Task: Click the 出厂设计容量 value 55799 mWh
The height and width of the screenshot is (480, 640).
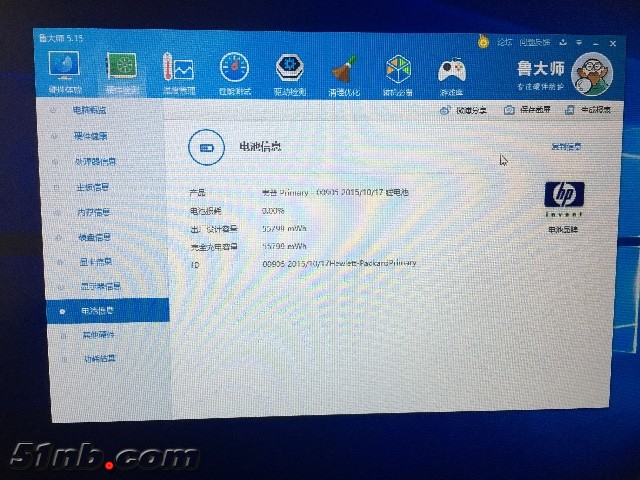Action: [x=284, y=229]
